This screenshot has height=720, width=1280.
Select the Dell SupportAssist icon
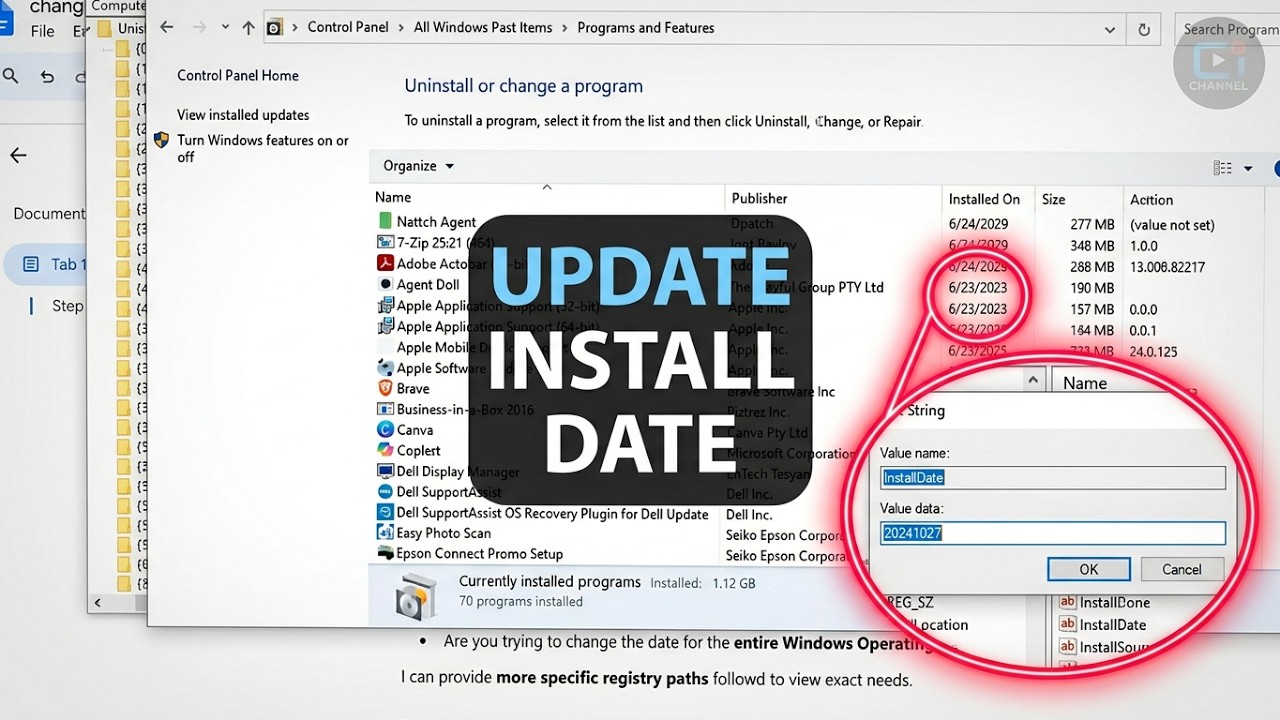(x=385, y=492)
